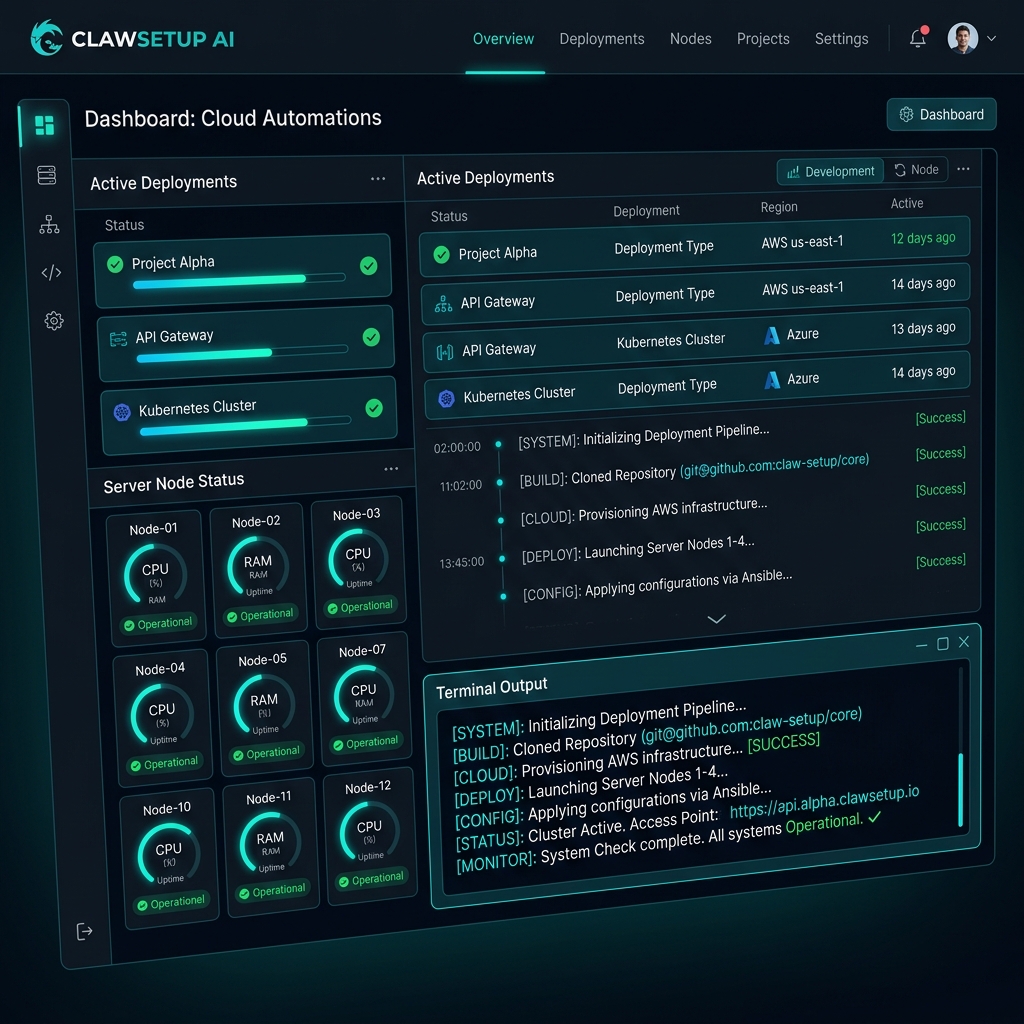
Task: Open the api.alpha.clawsetup.io terminal link
Action: pyautogui.click(x=824, y=802)
